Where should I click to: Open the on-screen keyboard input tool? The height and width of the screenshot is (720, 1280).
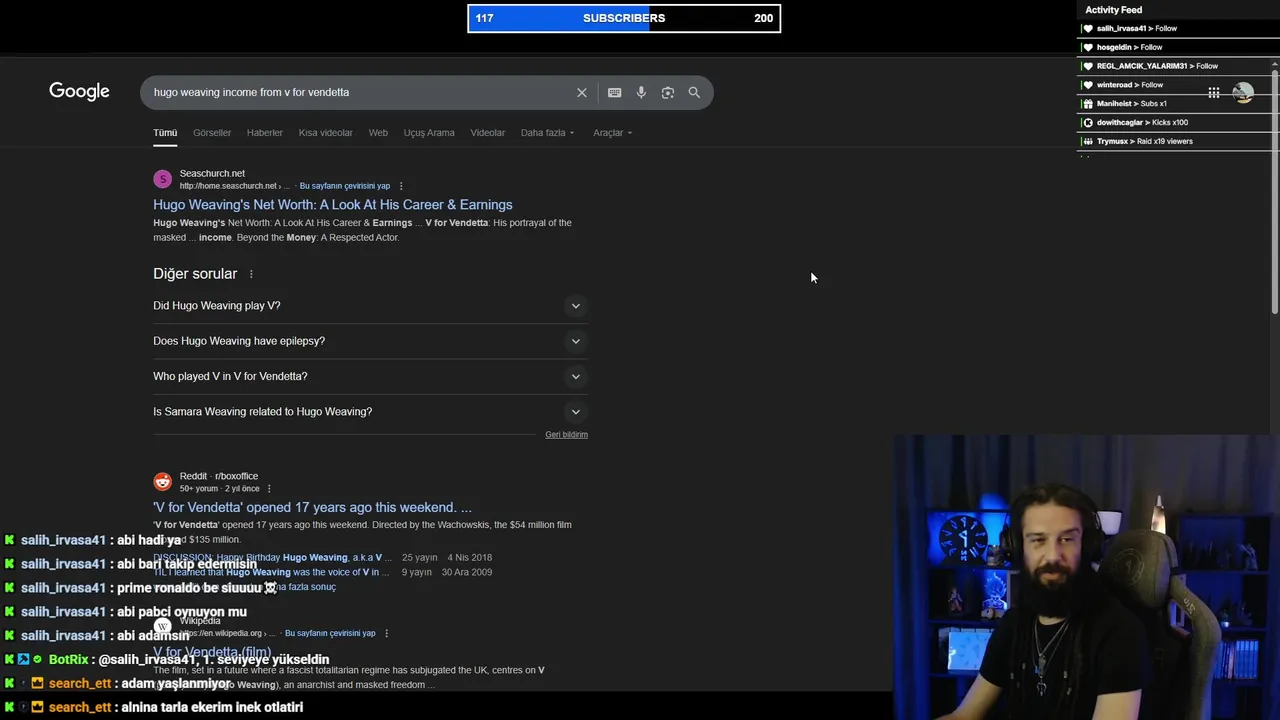614,92
